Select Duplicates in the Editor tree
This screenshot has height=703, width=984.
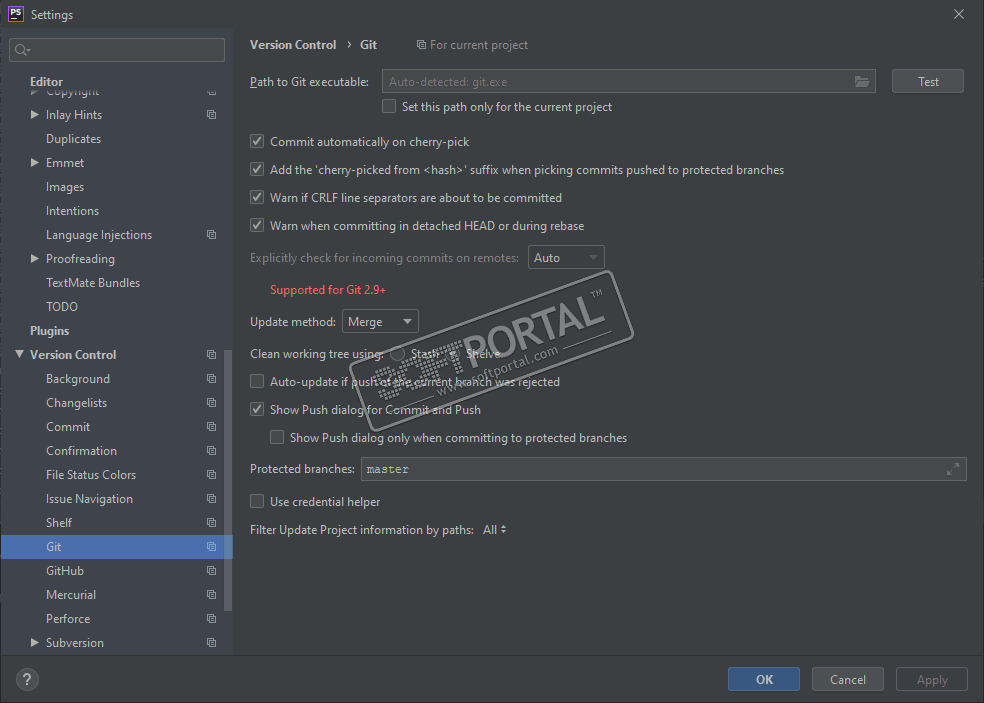[73, 139]
